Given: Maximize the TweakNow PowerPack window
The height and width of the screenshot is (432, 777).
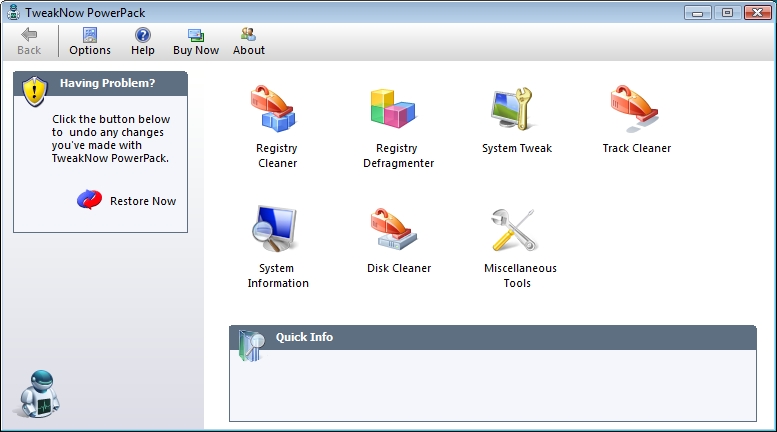Looking at the screenshot, I should 727,13.
